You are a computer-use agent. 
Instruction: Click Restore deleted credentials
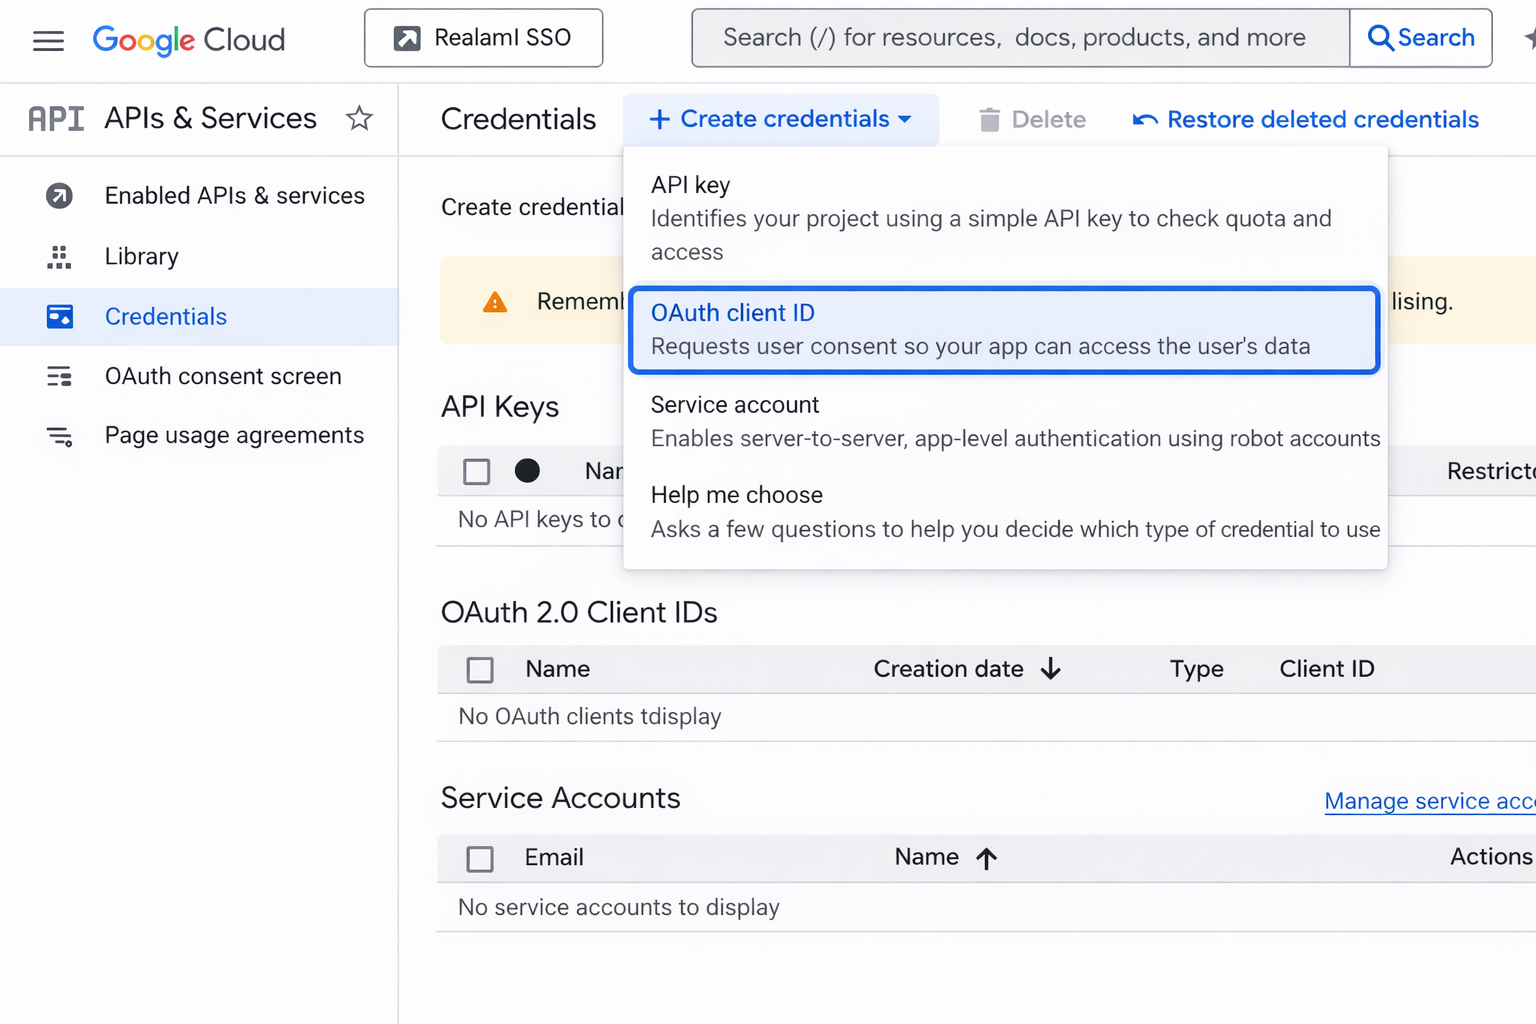point(1305,120)
